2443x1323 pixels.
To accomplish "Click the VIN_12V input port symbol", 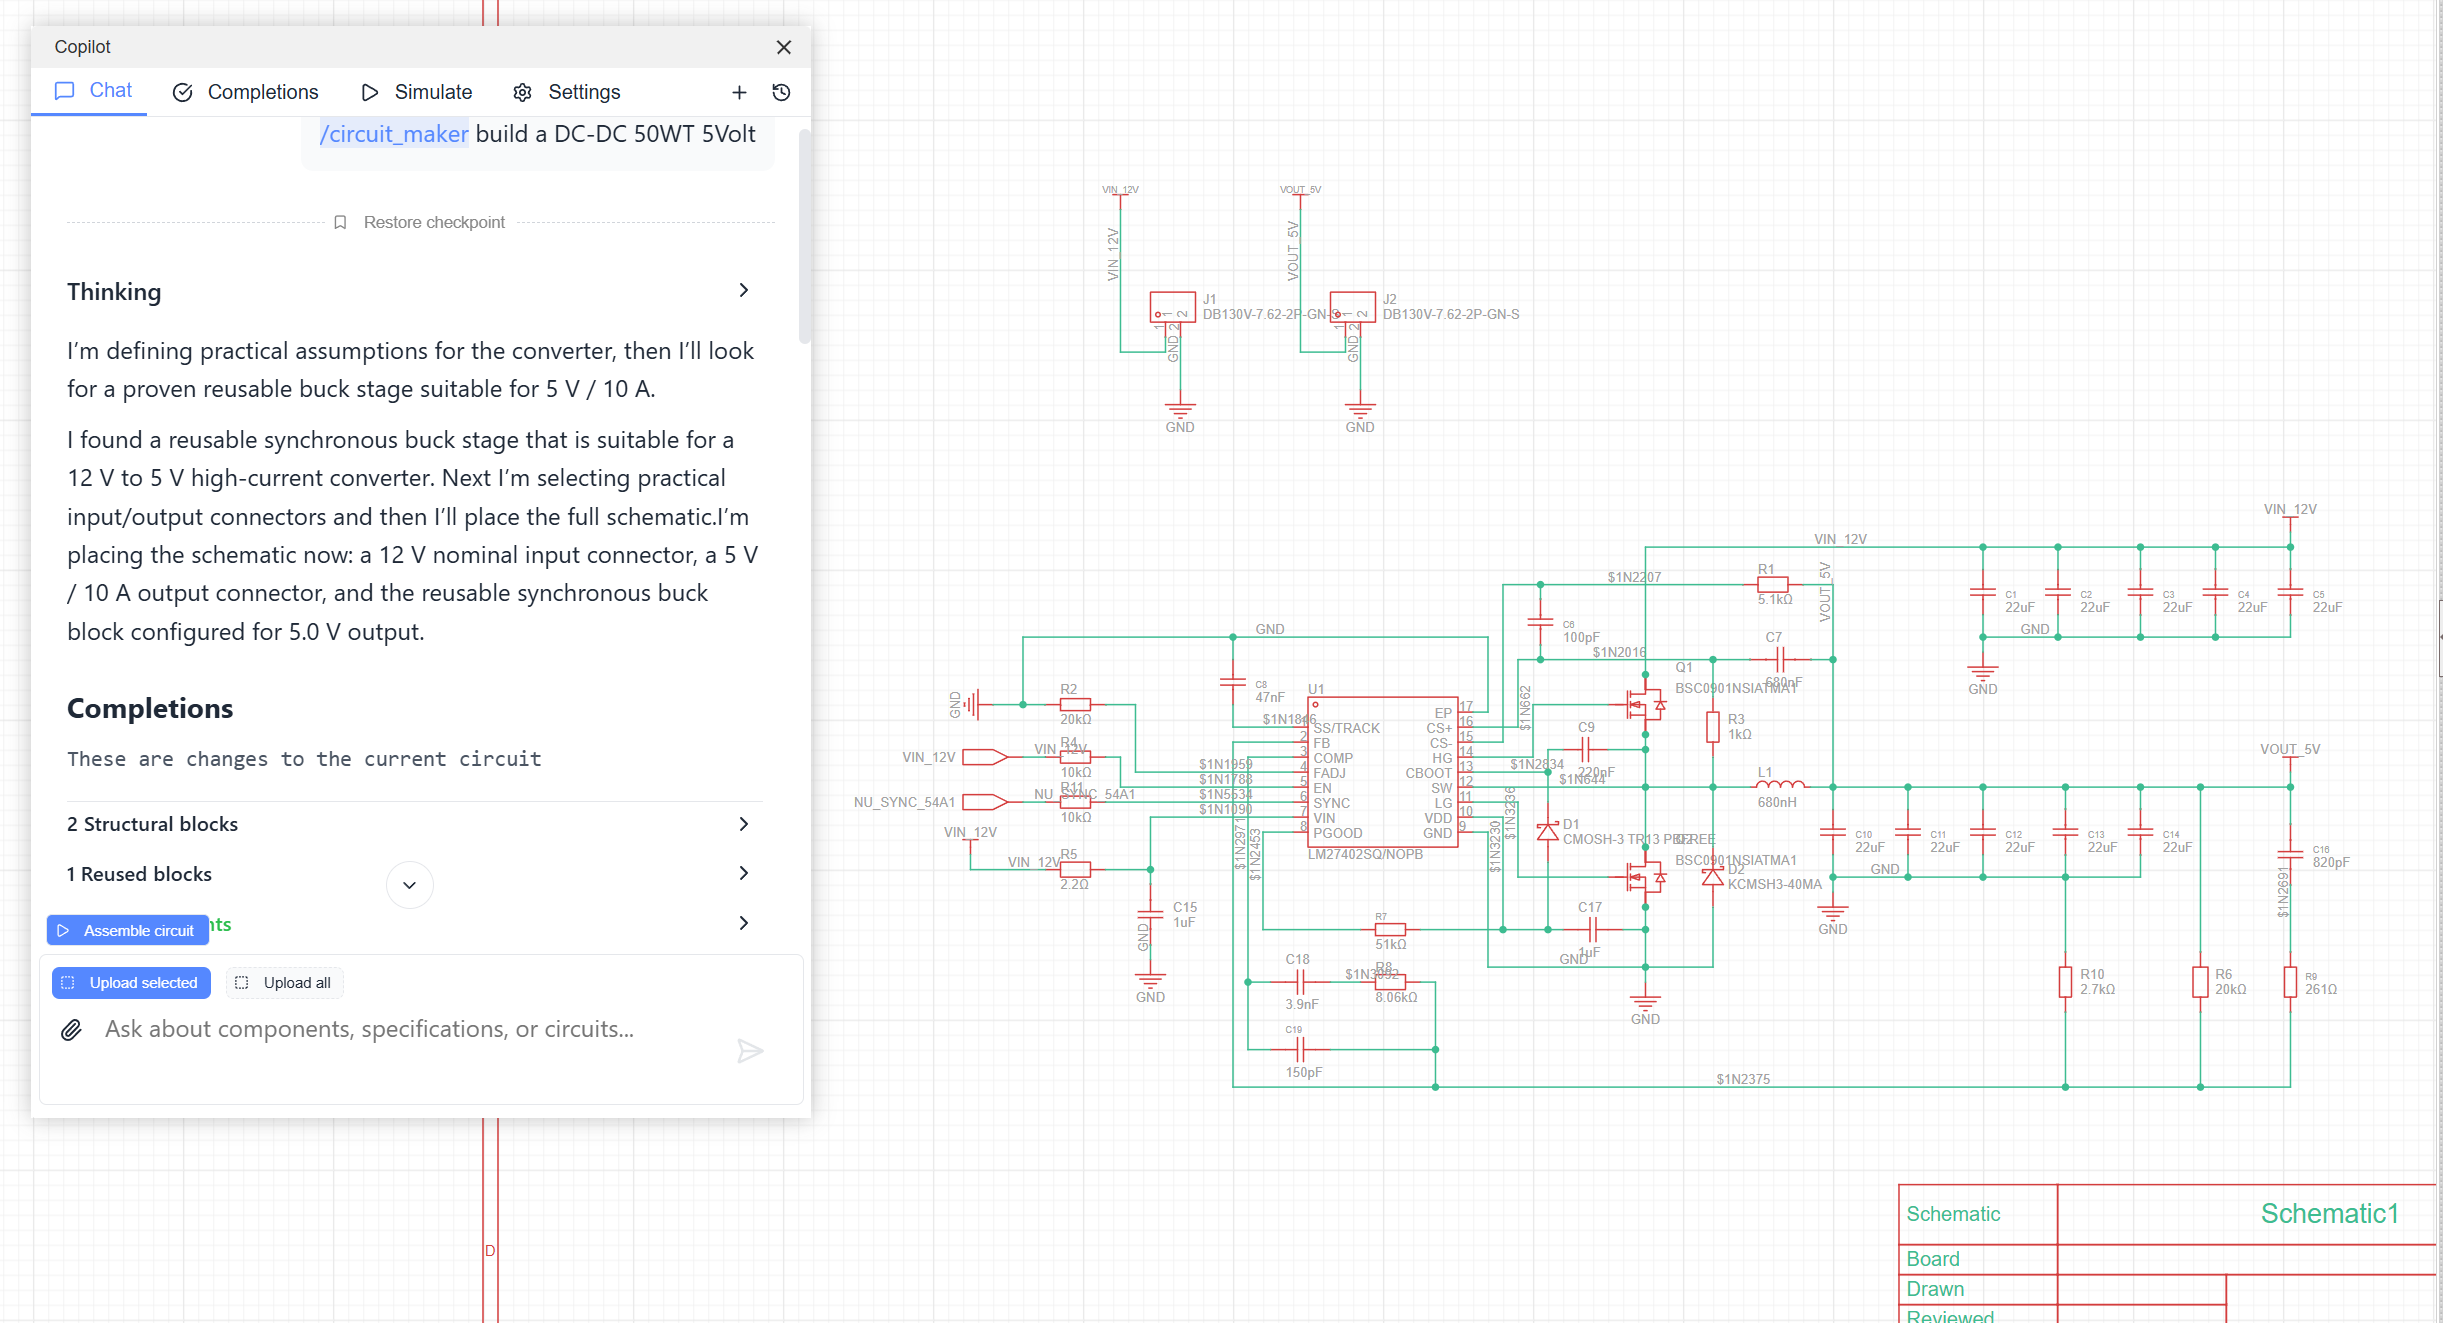I will (985, 757).
